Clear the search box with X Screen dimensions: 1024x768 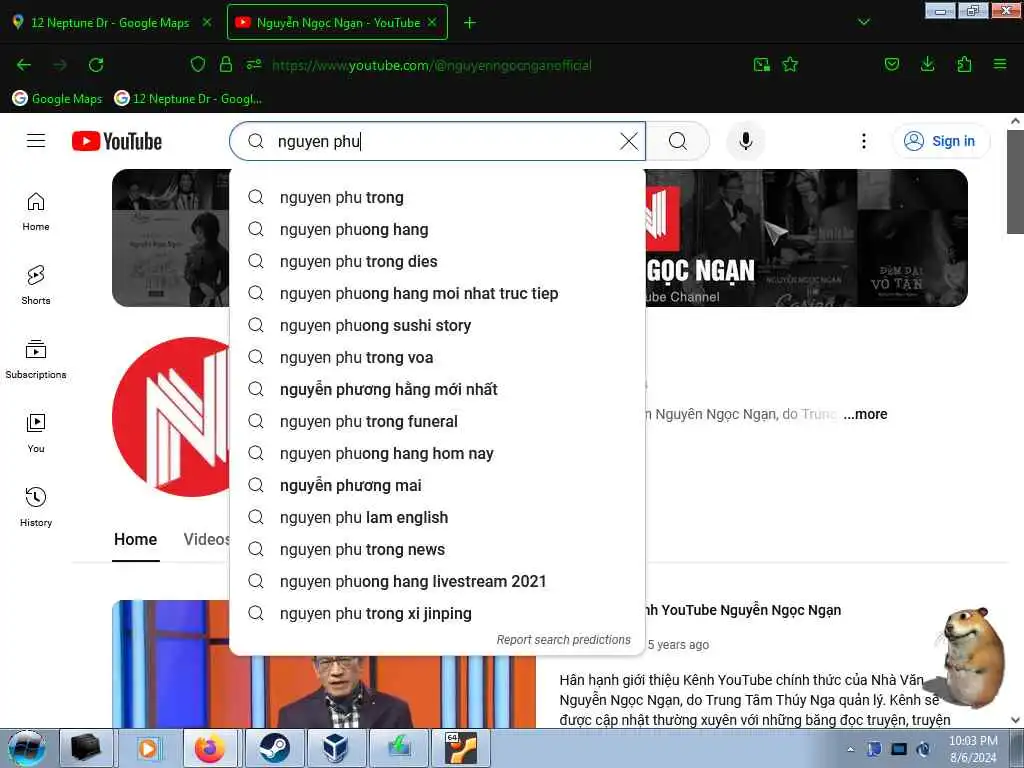point(629,141)
